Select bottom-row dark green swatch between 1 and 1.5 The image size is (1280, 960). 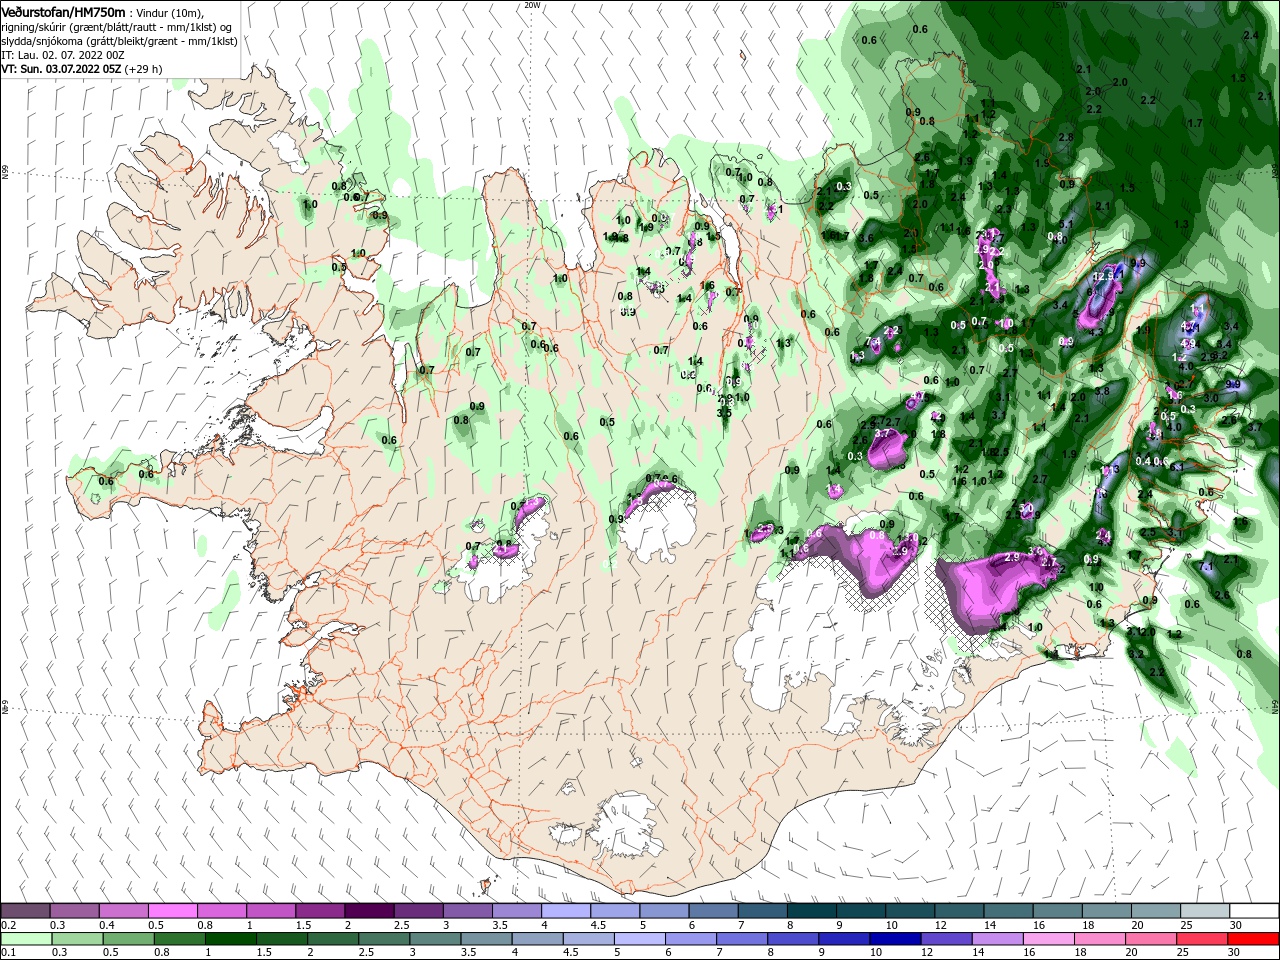[230, 939]
